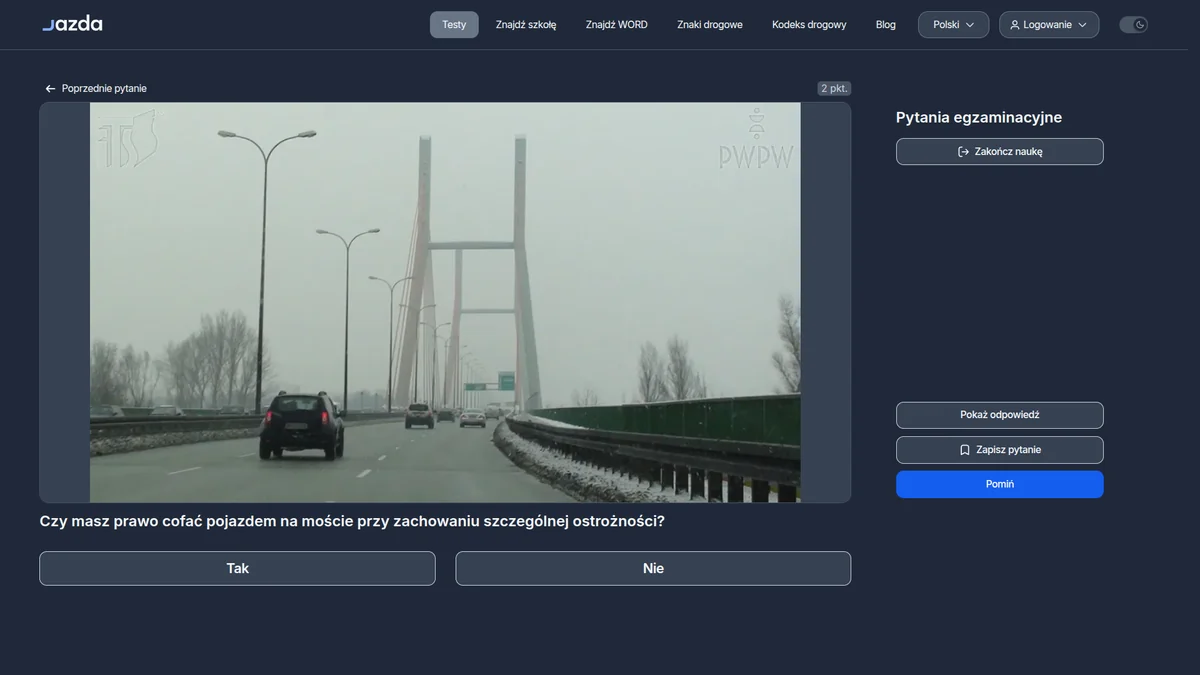Viewport: 1200px width, 675px height.
Task: Skip the question with Pomiń
Action: (x=1000, y=484)
